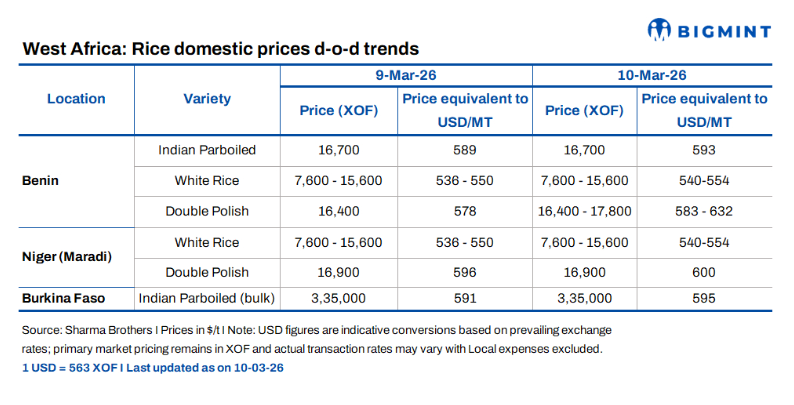Viewport: 794px width, 405px height.
Task: Select the 16,400 - 17,800 price cell
Action: pyautogui.click(x=585, y=212)
